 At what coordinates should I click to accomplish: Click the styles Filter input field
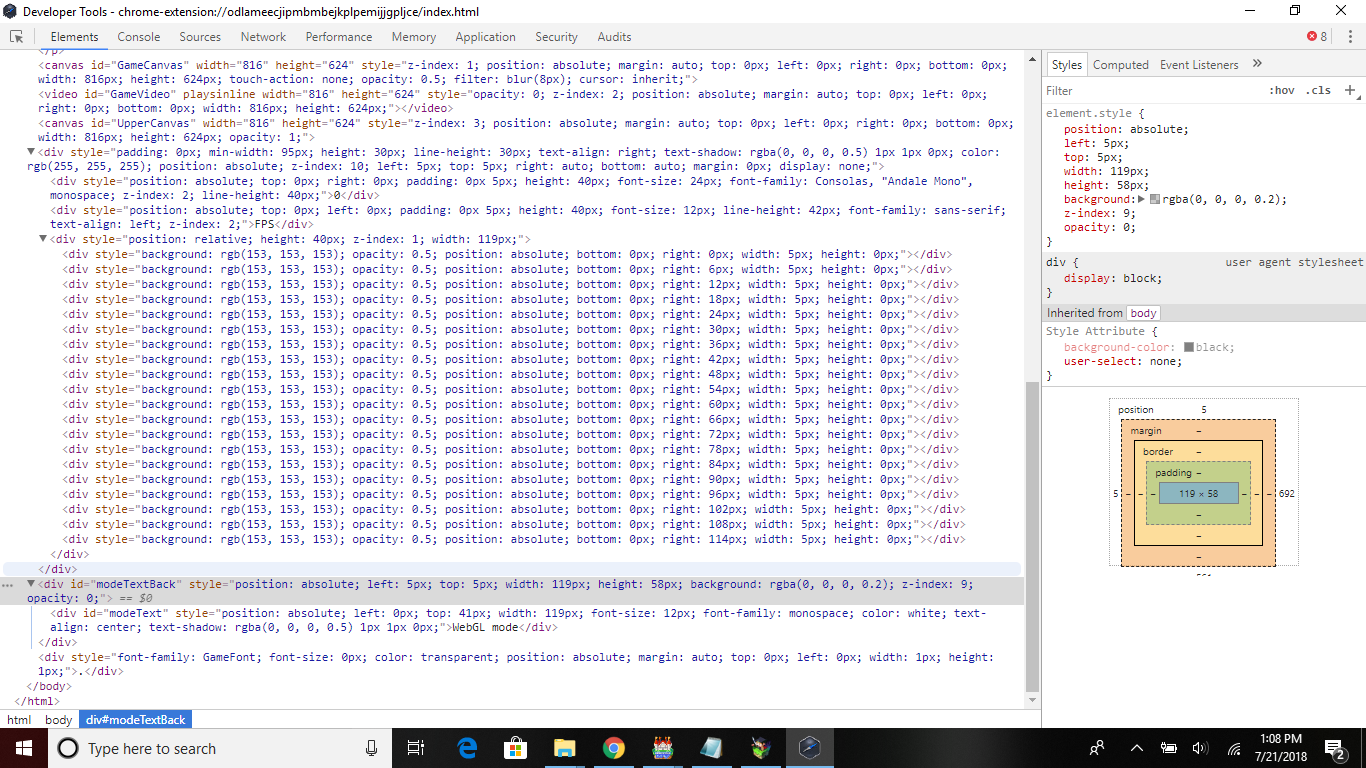(x=1150, y=90)
